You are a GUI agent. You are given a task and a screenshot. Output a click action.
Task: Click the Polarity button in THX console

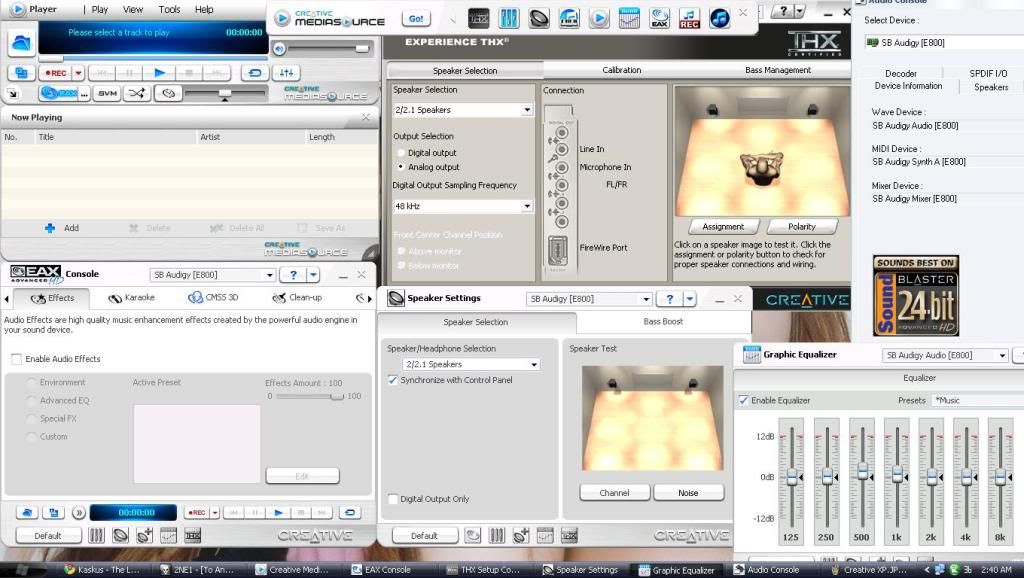tap(801, 227)
